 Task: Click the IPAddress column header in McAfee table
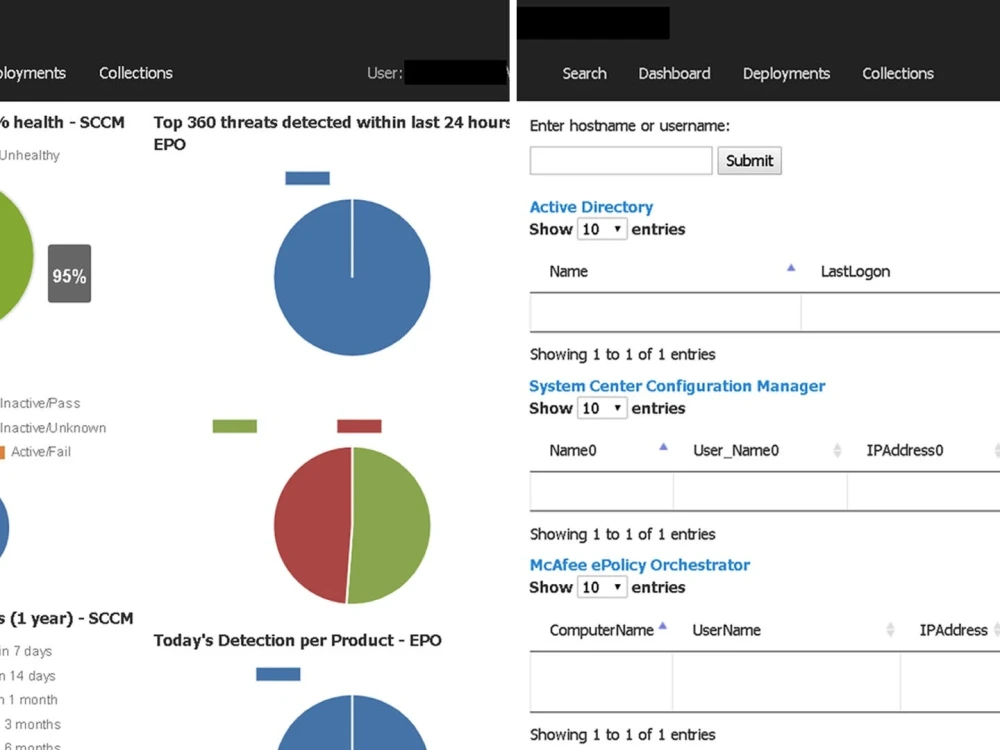pyautogui.click(x=953, y=630)
